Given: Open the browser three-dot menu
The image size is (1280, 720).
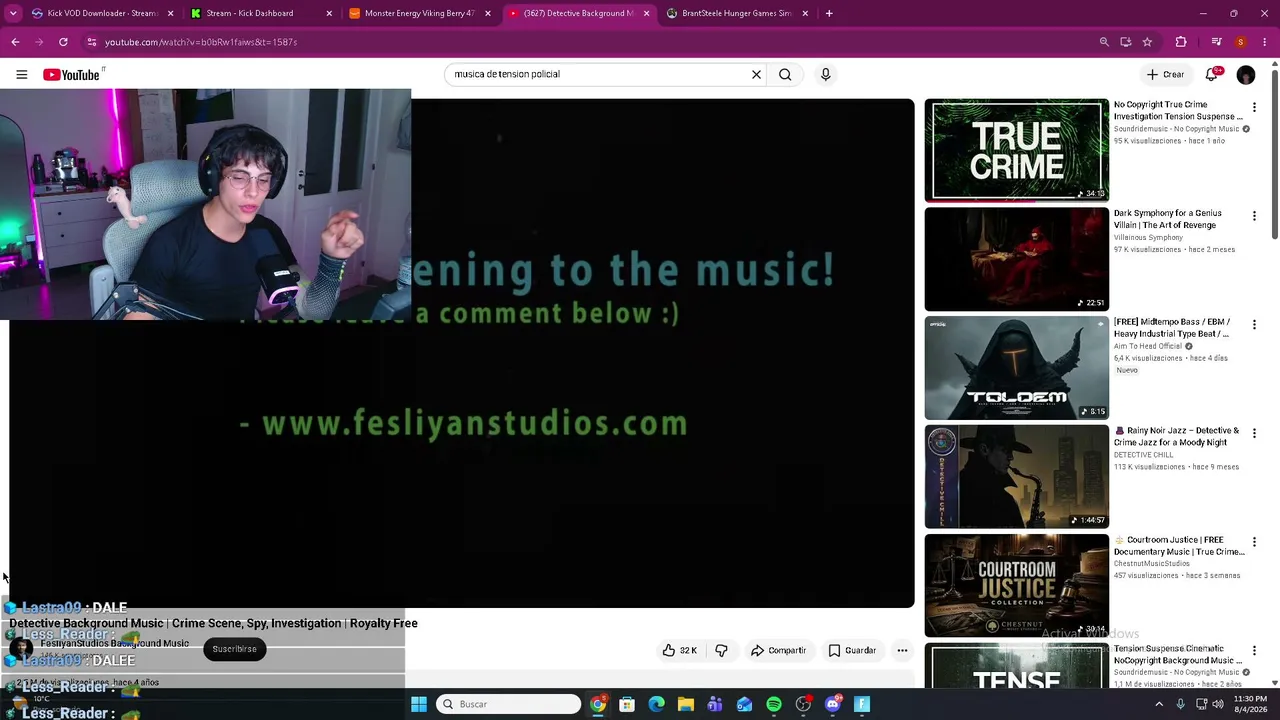Looking at the screenshot, I should [x=1264, y=42].
